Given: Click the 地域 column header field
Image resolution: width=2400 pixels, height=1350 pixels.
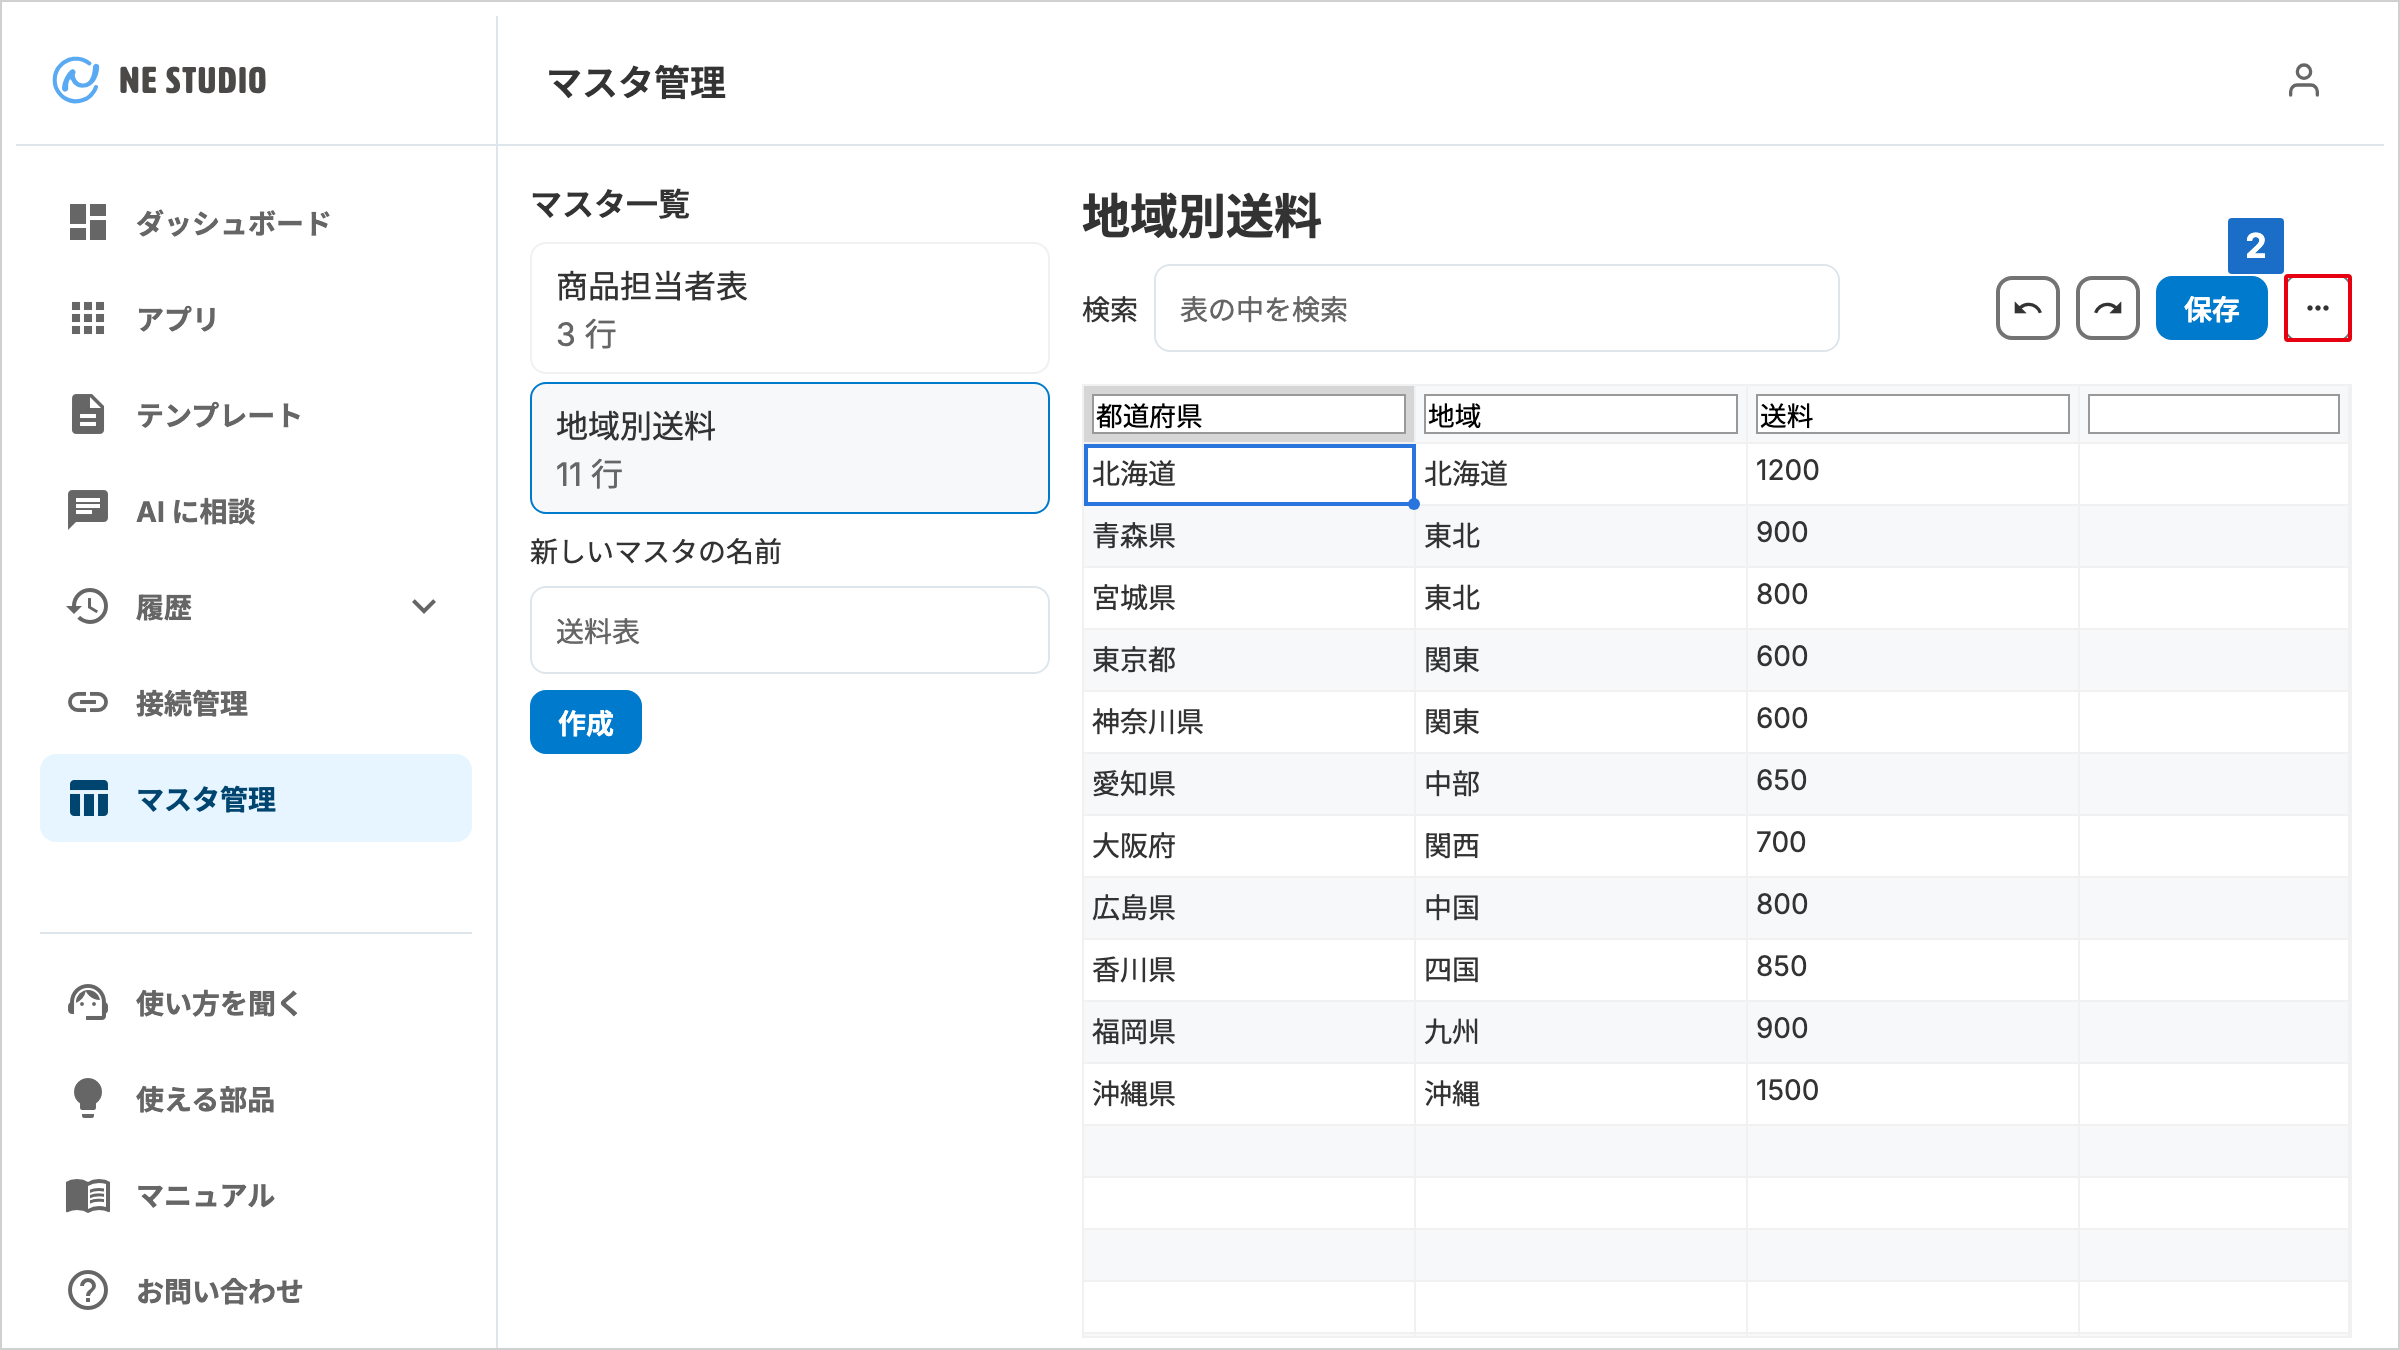Looking at the screenshot, I should 1581,414.
